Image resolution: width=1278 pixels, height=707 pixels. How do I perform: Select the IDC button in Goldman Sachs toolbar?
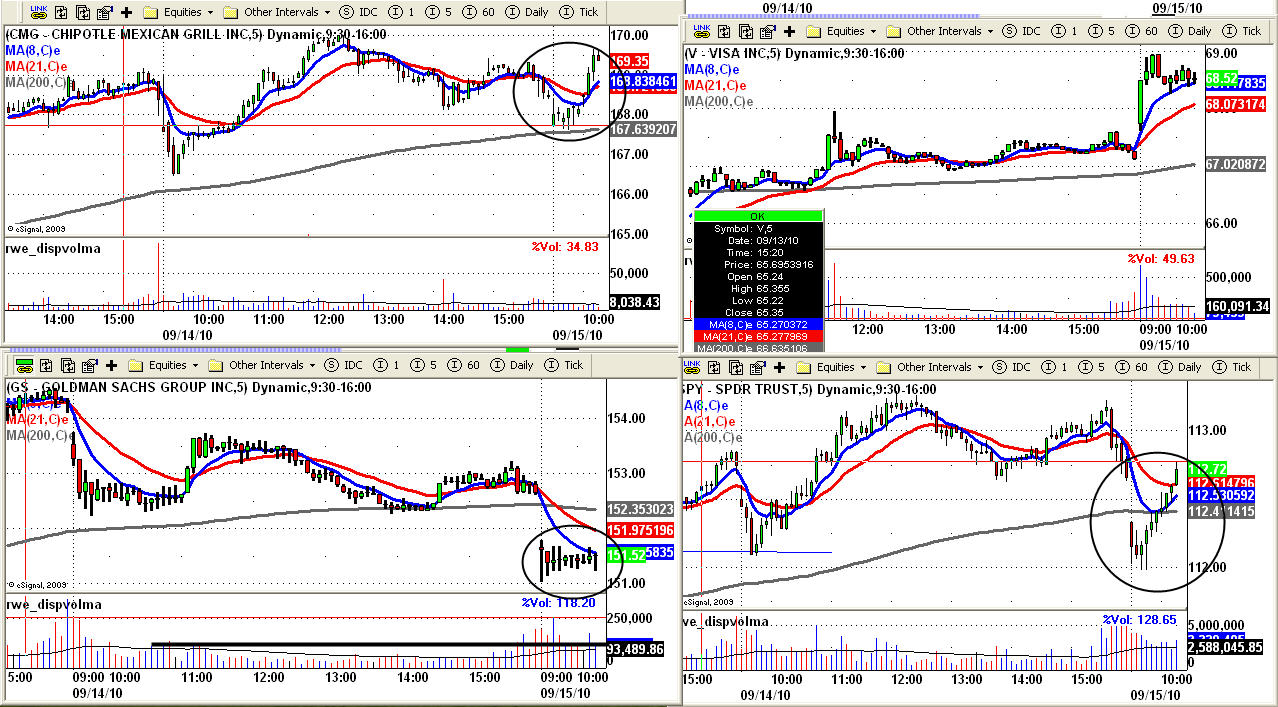click(345, 365)
